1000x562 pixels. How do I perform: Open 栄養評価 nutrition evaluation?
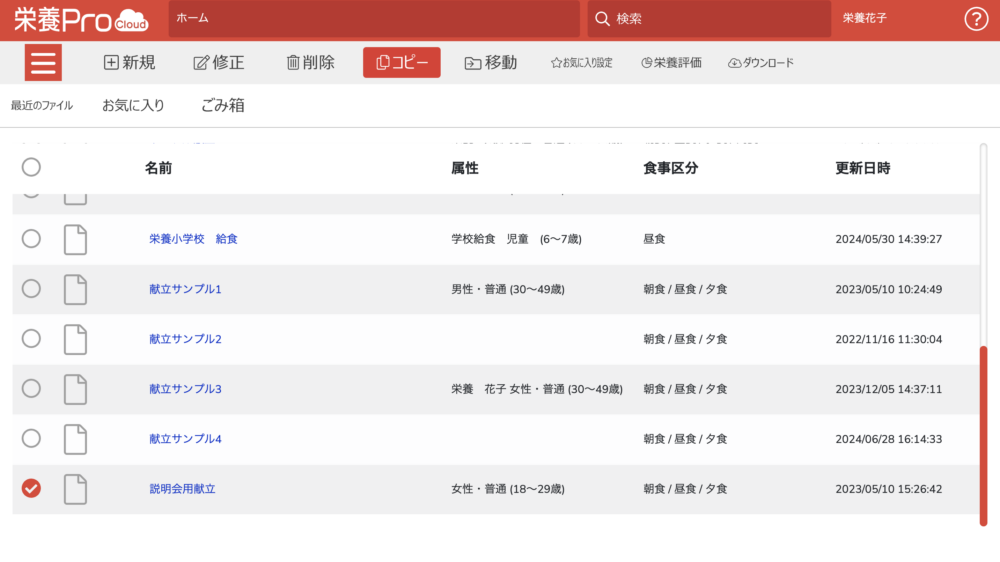(x=671, y=63)
